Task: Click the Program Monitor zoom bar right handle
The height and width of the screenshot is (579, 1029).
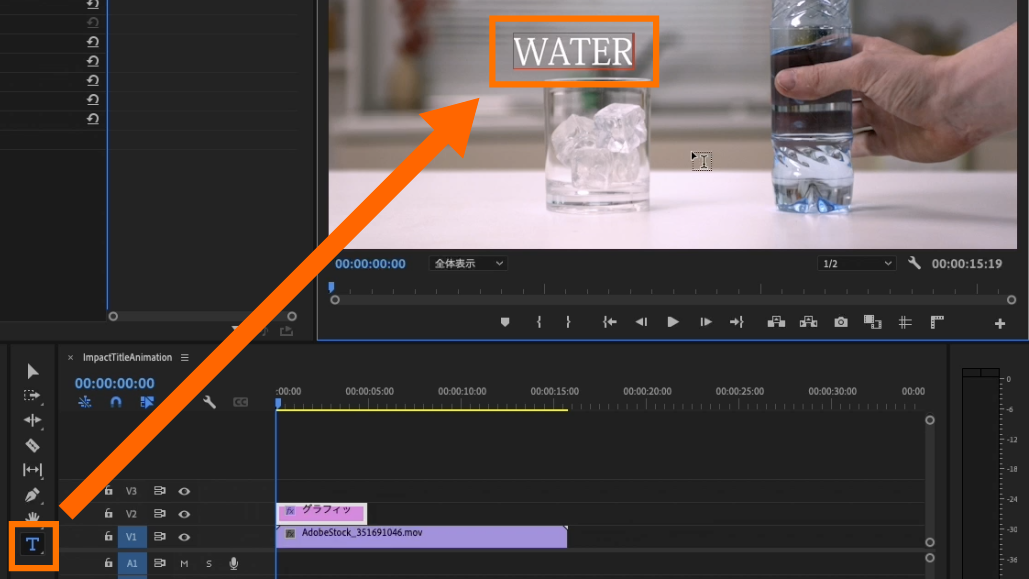Action: click(x=1011, y=300)
